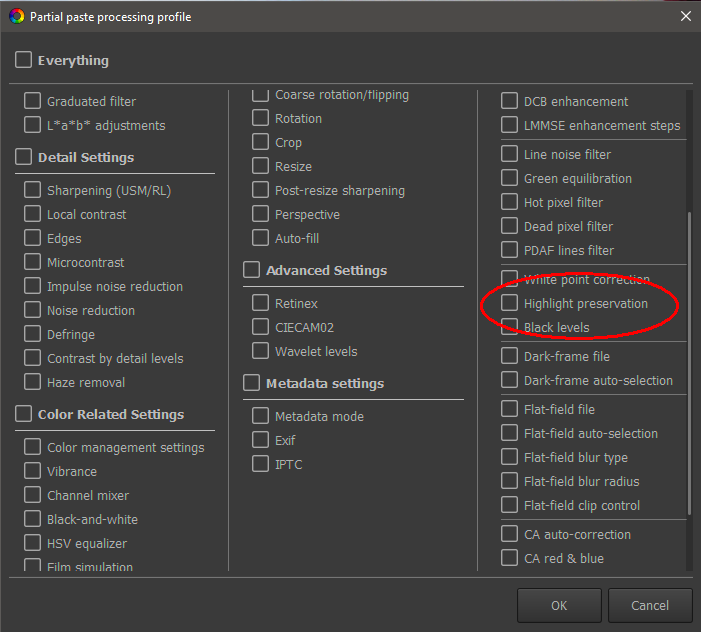Check Black-and-white box

(x=32, y=519)
